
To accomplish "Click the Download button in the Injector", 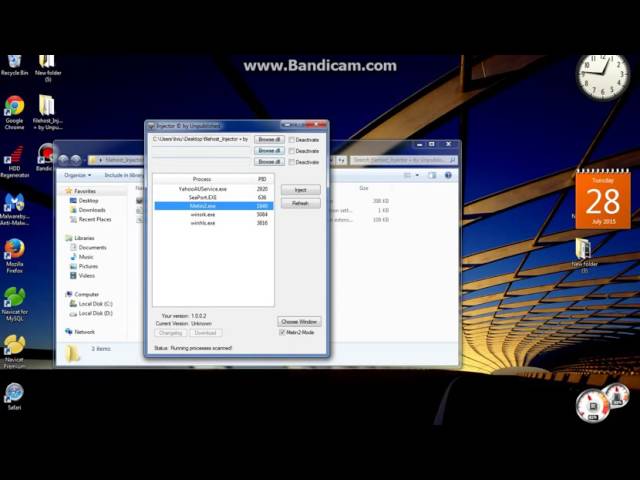I will point(205,333).
